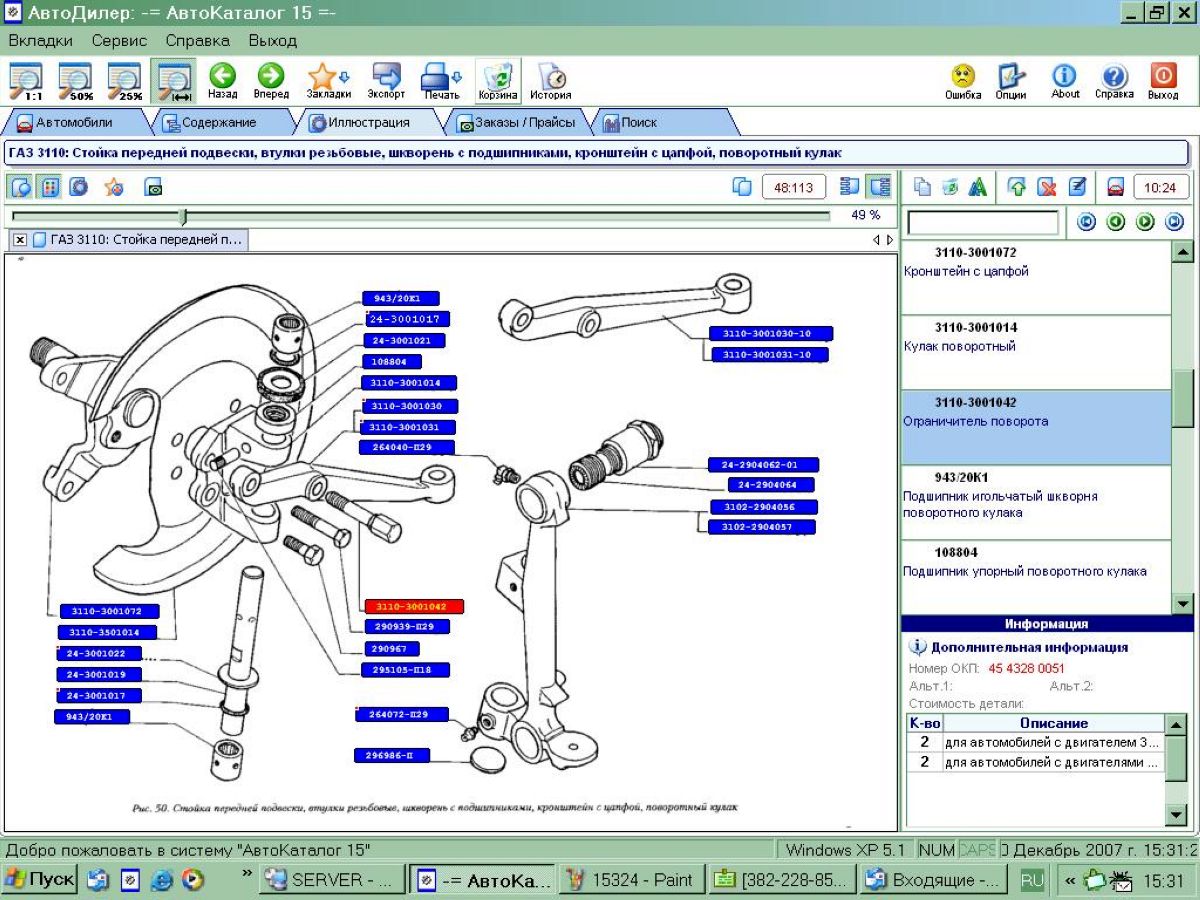Click the green up-arrow icon in parts panel
The width and height of the screenshot is (1200, 900).
(x=1017, y=187)
